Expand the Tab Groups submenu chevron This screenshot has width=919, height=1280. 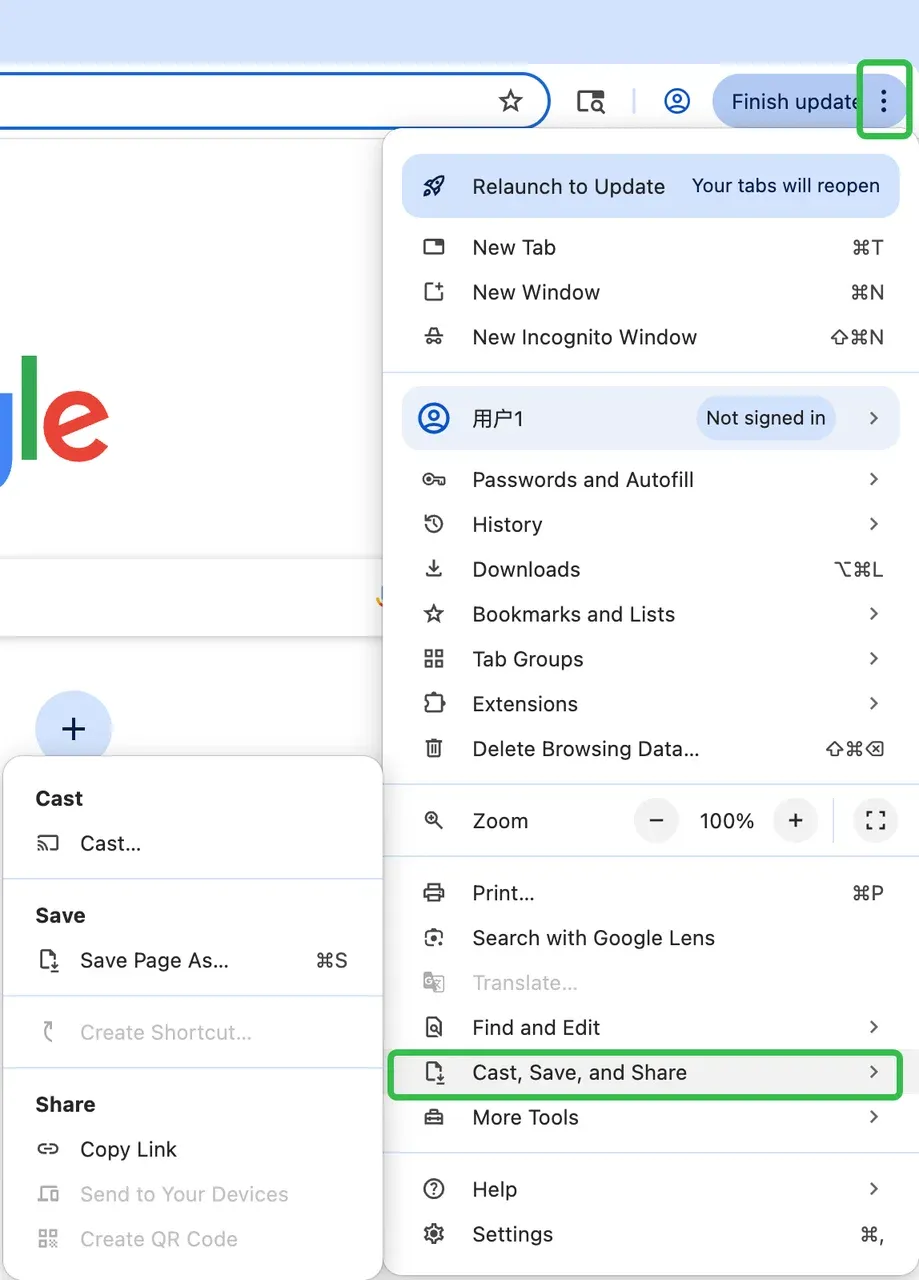[874, 659]
